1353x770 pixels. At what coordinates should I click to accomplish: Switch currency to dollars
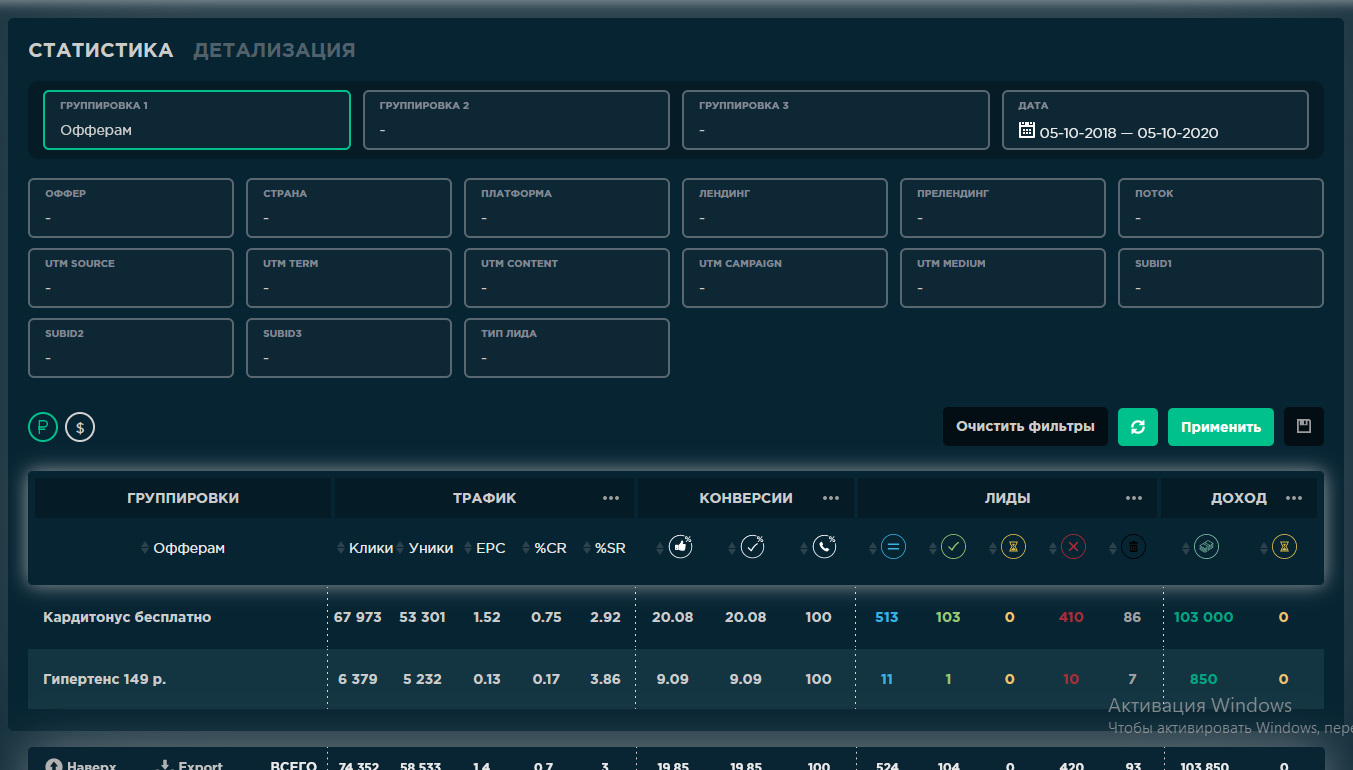[80, 428]
